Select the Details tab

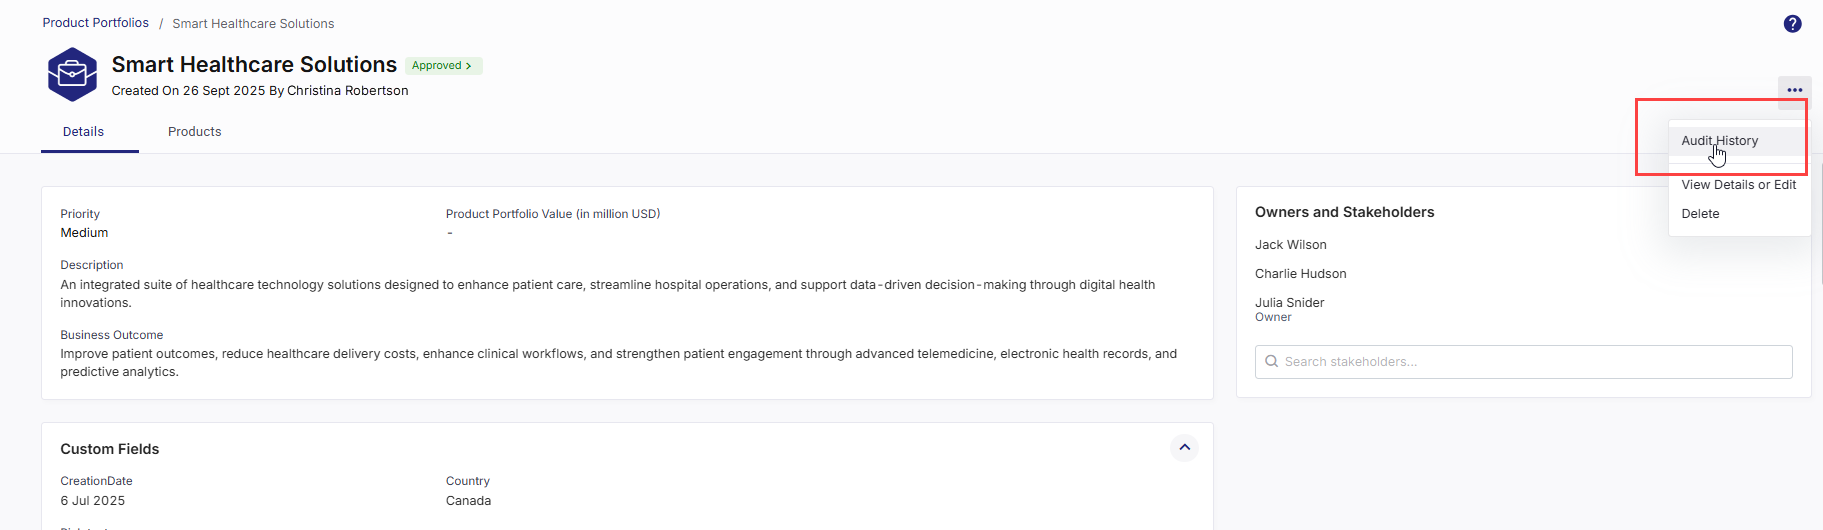pyautogui.click(x=83, y=132)
